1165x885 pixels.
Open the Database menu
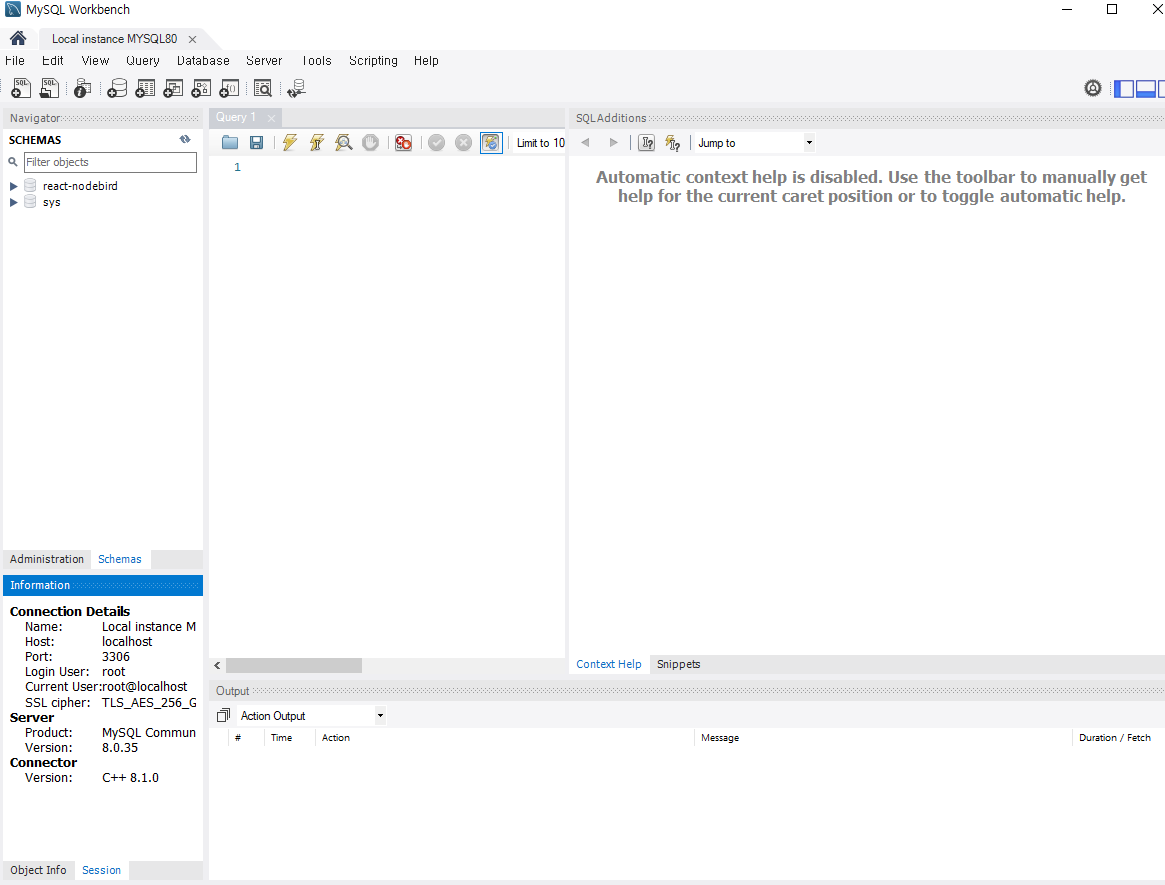click(x=203, y=61)
